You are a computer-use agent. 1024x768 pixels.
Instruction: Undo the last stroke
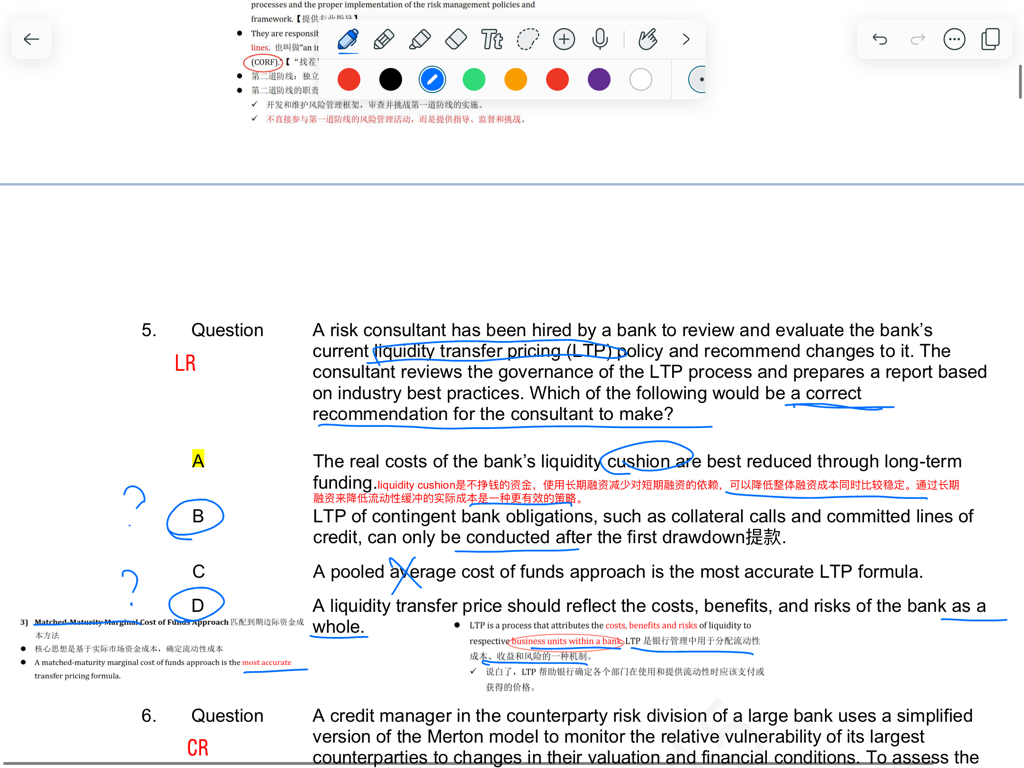[880, 39]
